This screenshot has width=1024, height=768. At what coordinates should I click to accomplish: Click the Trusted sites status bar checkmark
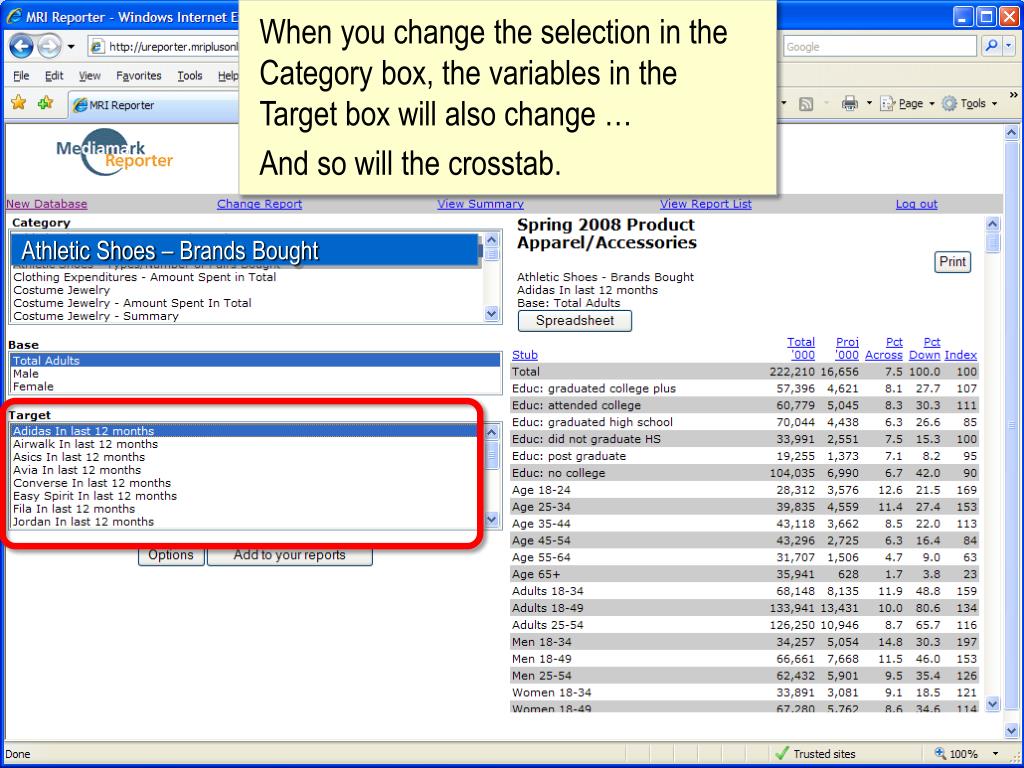pyautogui.click(x=782, y=753)
